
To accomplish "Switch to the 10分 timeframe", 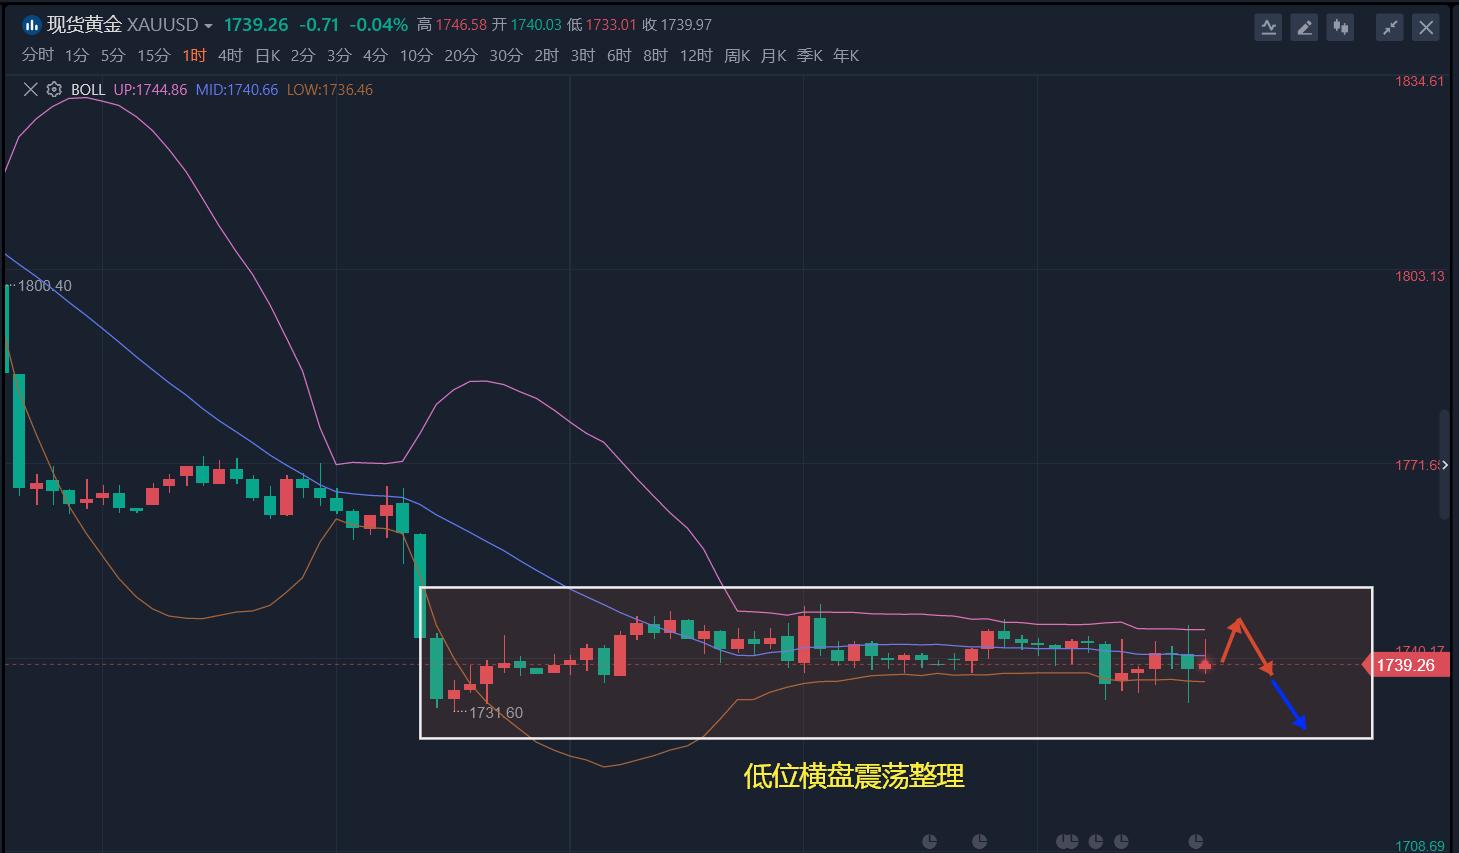I will (416, 55).
